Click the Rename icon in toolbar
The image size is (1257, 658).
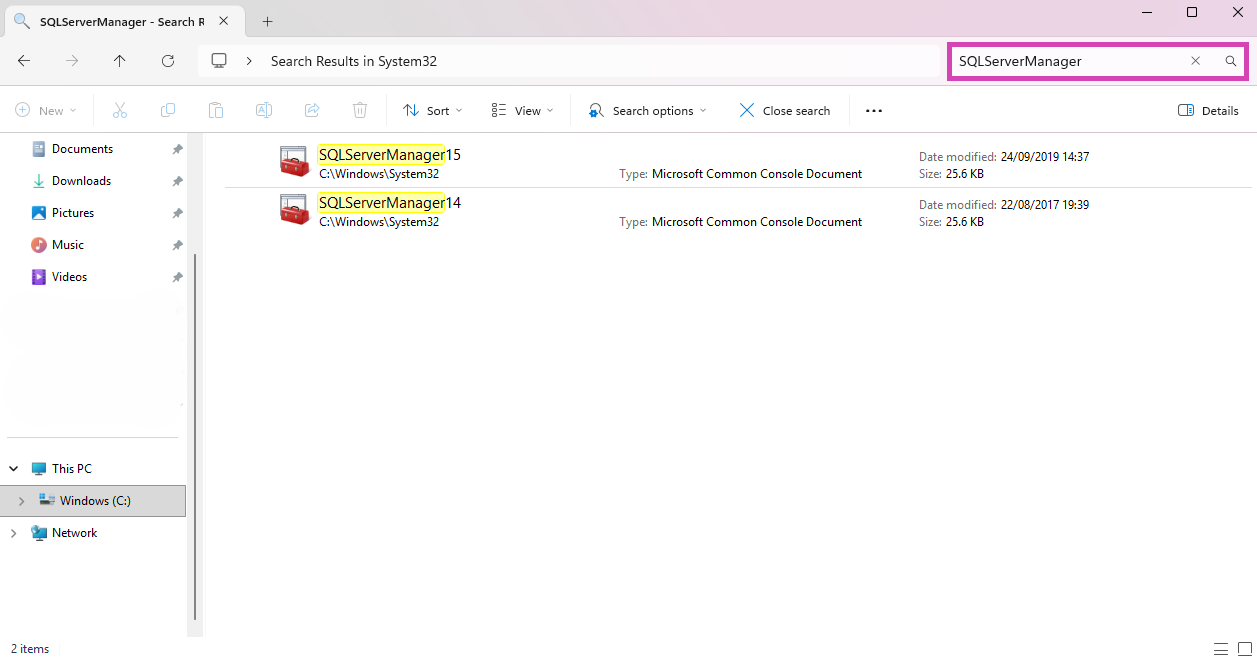click(264, 111)
